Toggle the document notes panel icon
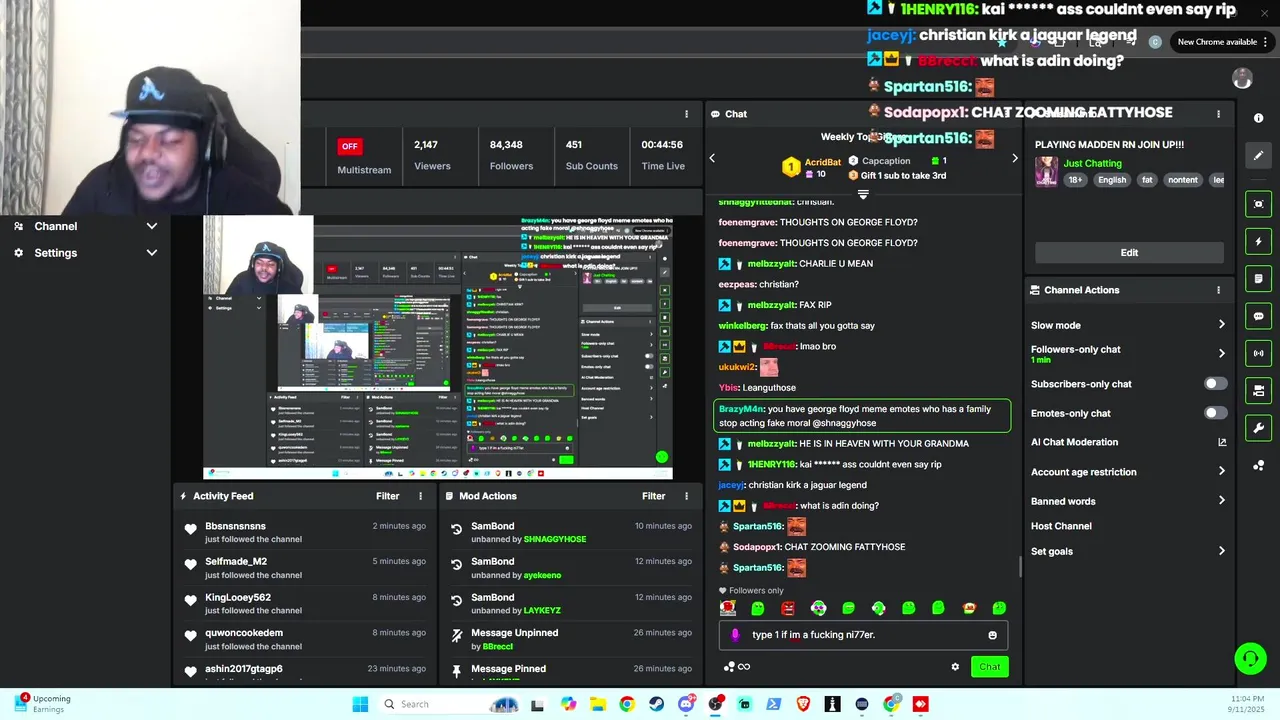Viewport: 1280px width, 720px height. coord(1258,279)
